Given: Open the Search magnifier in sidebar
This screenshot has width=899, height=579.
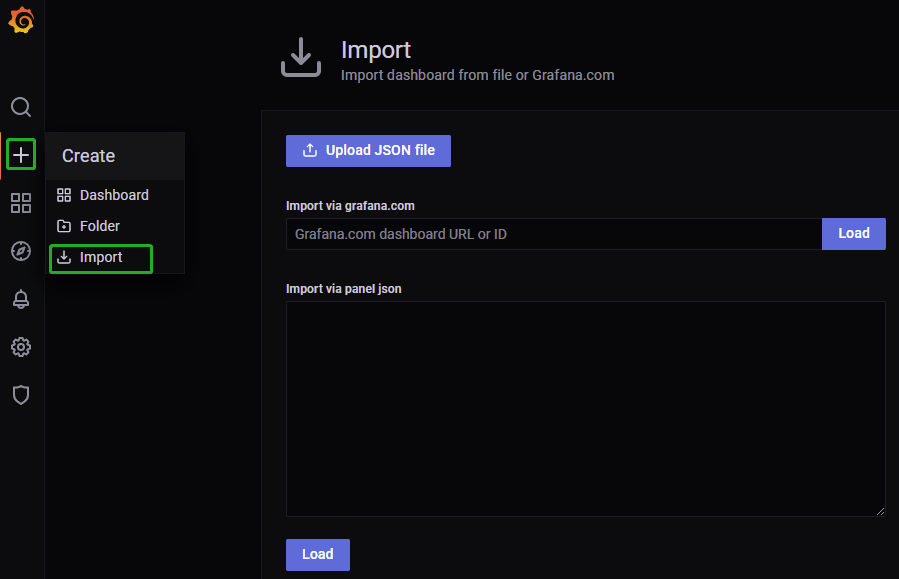Looking at the screenshot, I should [21, 107].
